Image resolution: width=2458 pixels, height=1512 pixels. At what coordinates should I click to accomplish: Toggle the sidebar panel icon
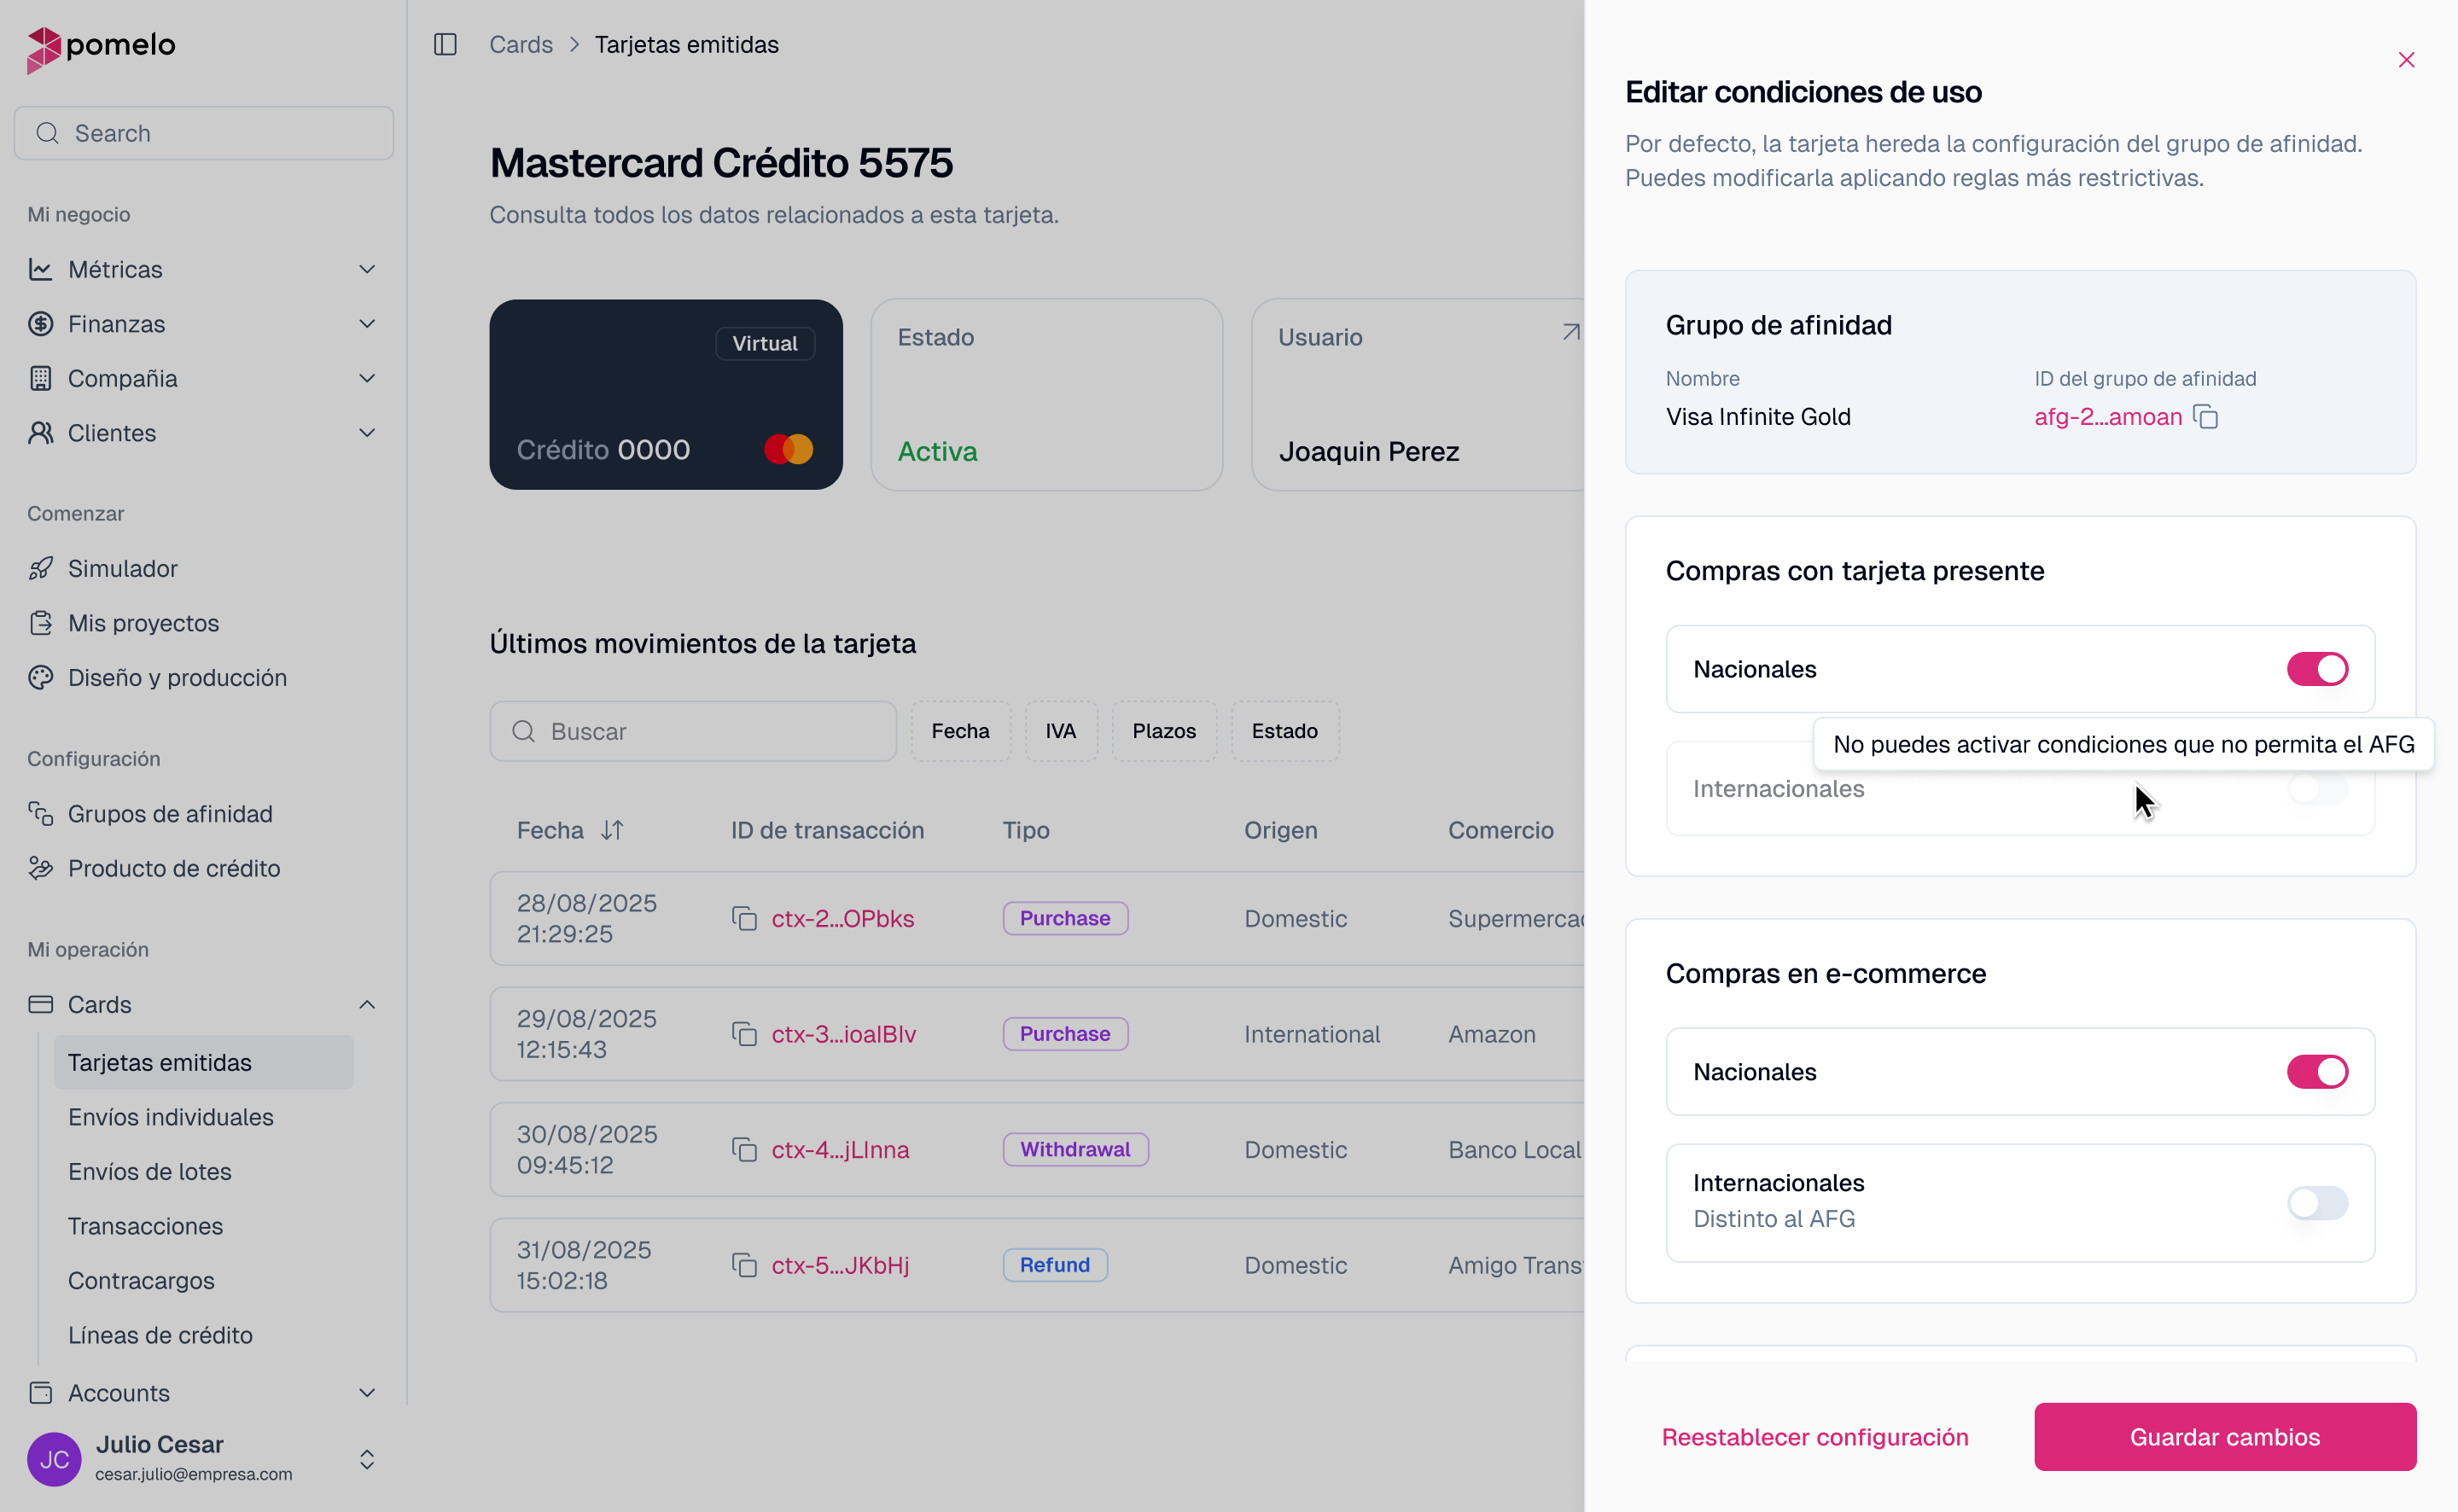pyautogui.click(x=445, y=45)
